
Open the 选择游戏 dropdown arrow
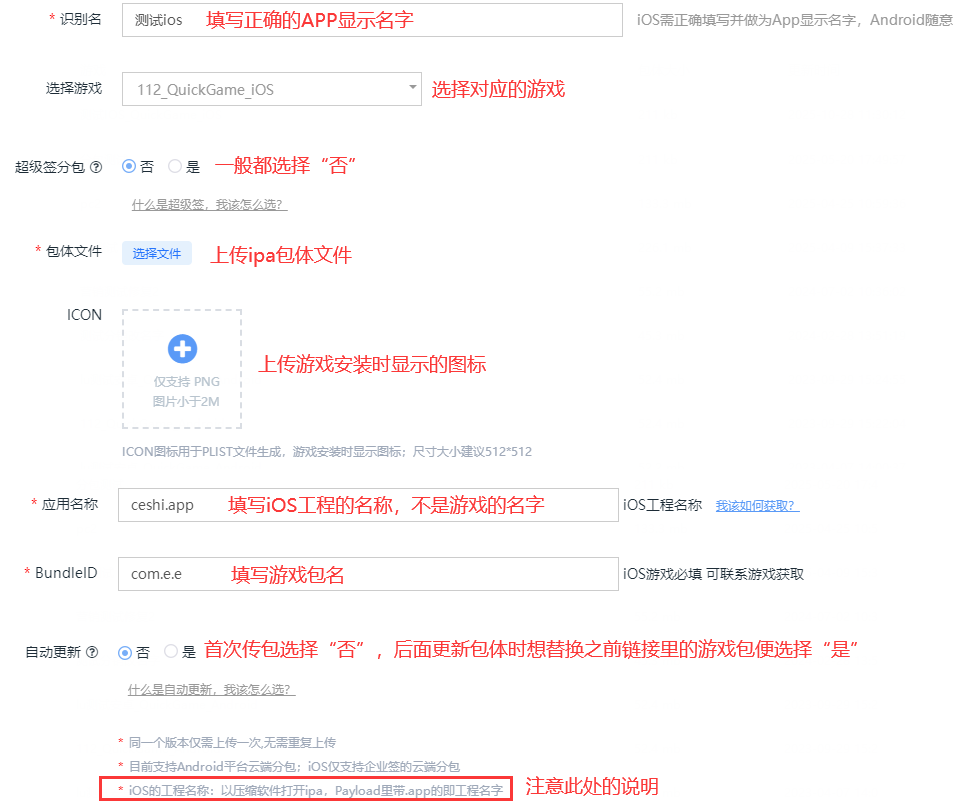(x=412, y=88)
